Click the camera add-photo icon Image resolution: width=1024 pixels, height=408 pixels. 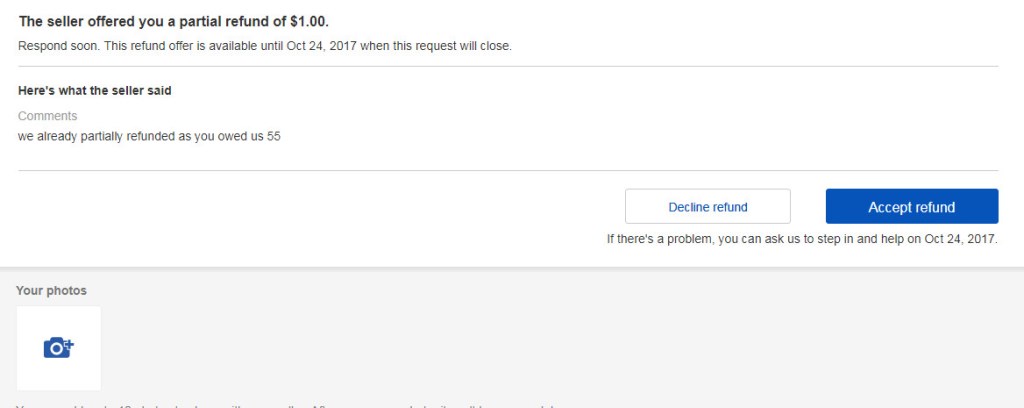(x=59, y=348)
